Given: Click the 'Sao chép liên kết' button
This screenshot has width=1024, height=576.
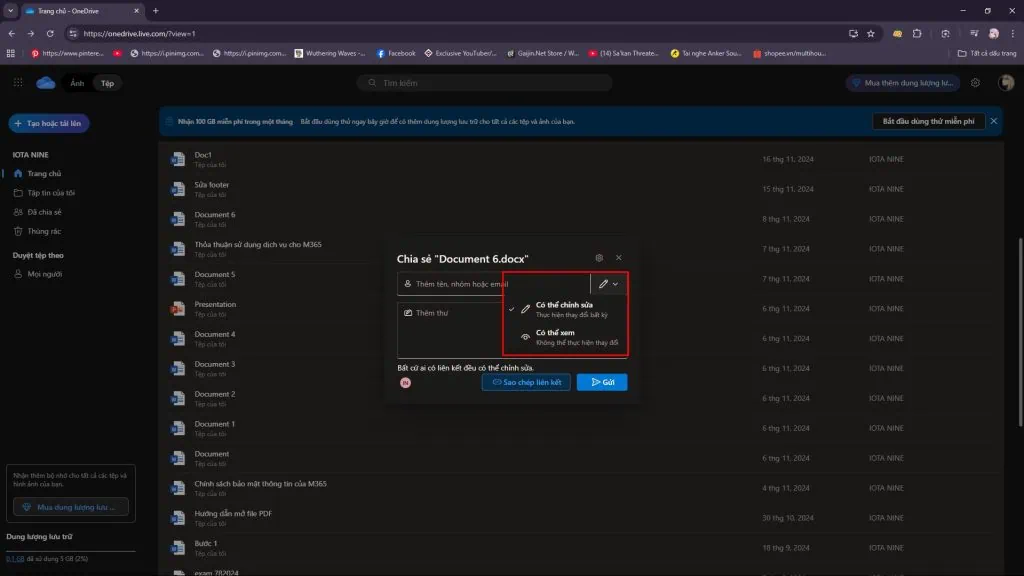Looking at the screenshot, I should 526,382.
